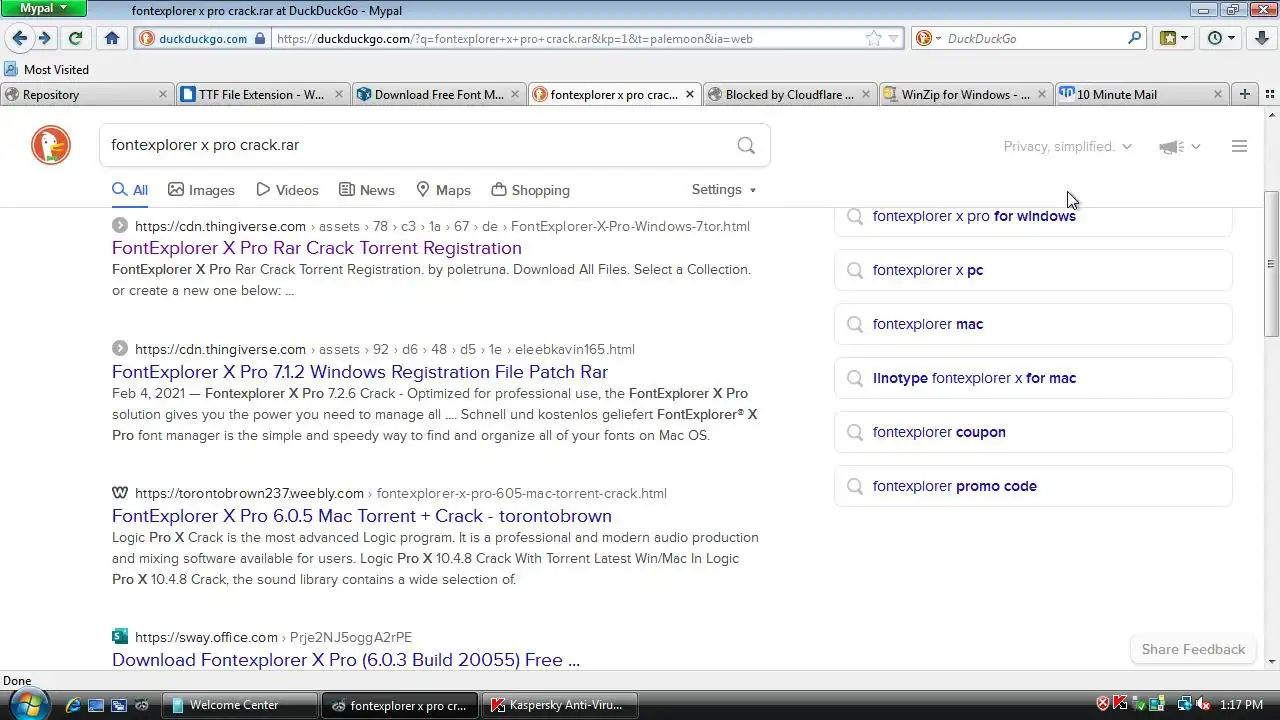
Task: Search suggestion fontexplorer coupon
Action: tap(1033, 432)
